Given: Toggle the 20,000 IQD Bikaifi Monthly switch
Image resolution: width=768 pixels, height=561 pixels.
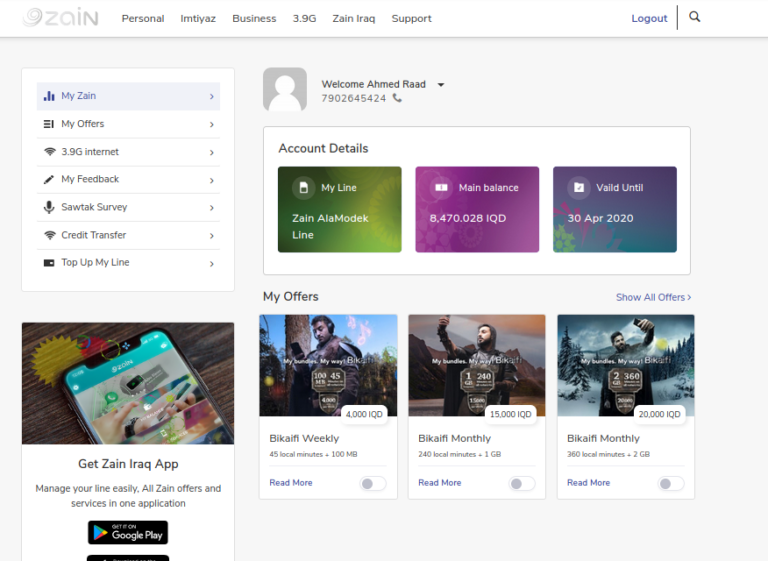Looking at the screenshot, I should coord(671,484).
